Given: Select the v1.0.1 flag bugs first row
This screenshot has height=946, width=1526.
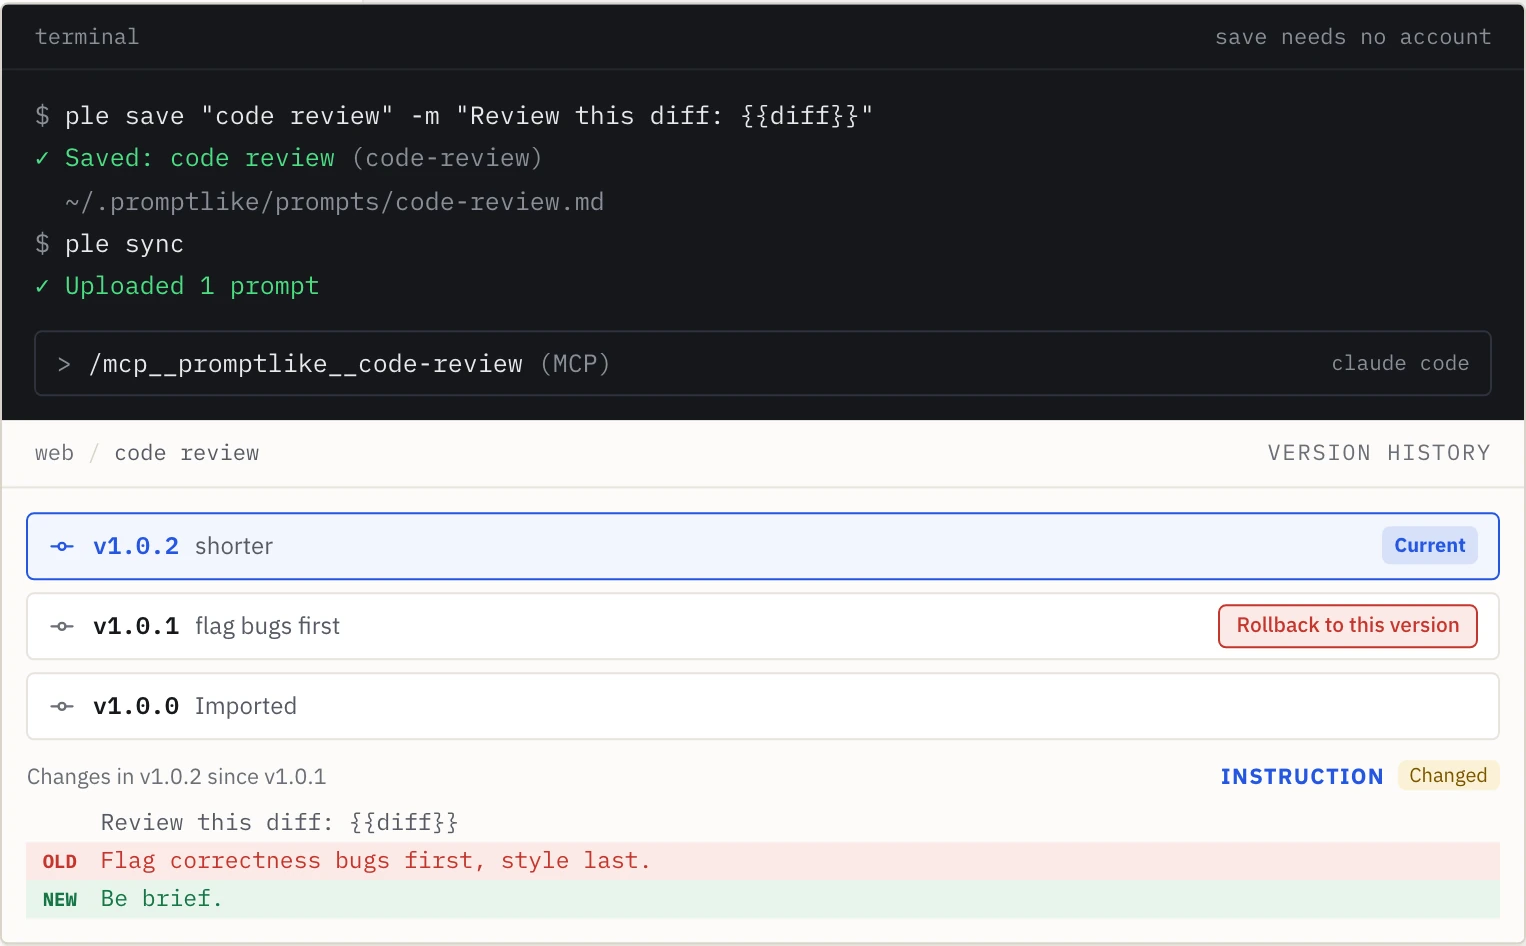Looking at the screenshot, I should pyautogui.click(x=763, y=626).
